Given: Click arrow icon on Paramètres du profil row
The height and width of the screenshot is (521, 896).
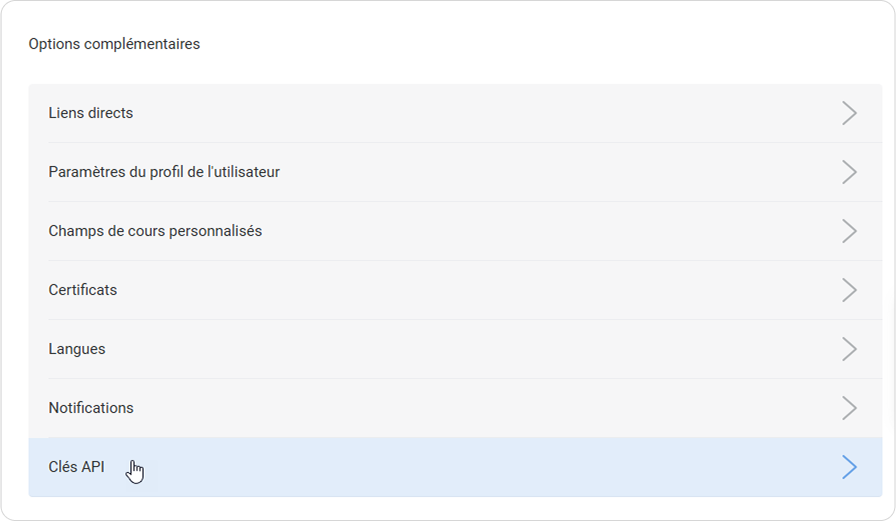Looking at the screenshot, I should pos(849,172).
